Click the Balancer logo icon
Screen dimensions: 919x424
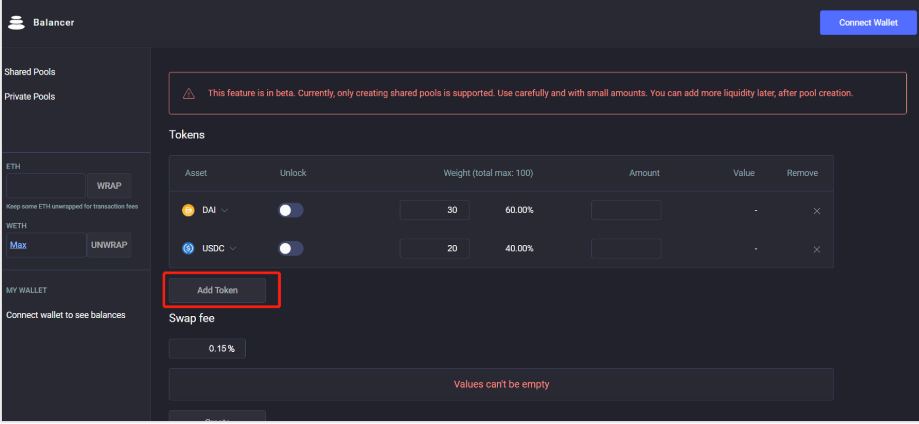[x=15, y=22]
